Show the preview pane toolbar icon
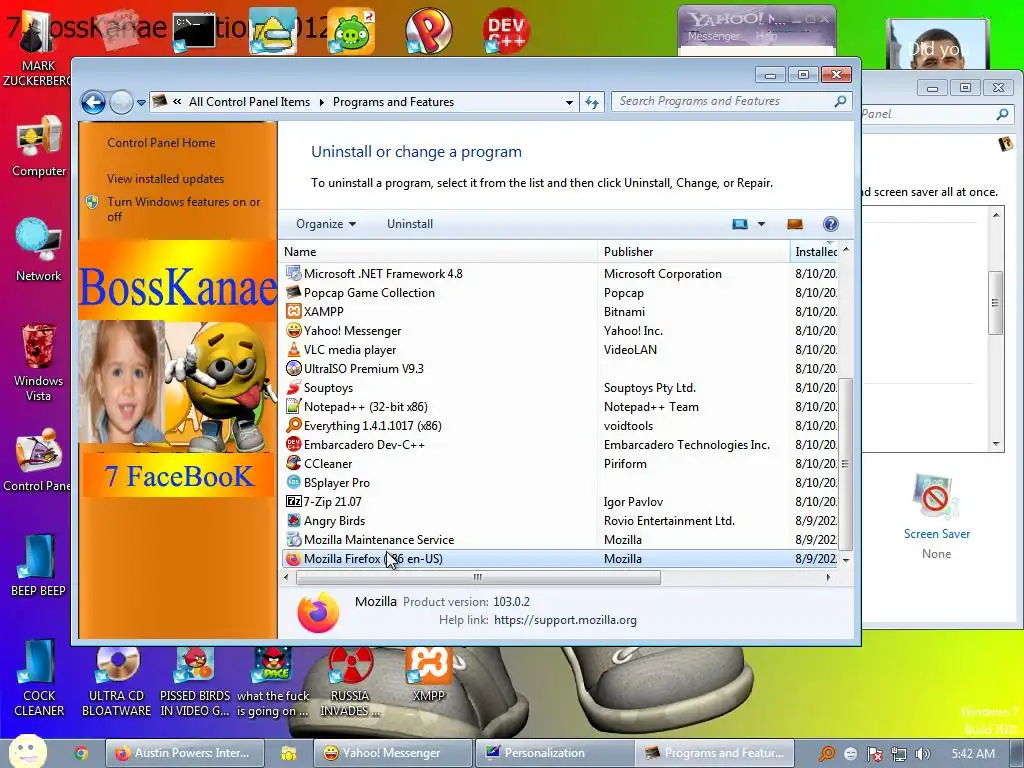Screen dimensions: 1024x768 pyautogui.click(x=795, y=224)
